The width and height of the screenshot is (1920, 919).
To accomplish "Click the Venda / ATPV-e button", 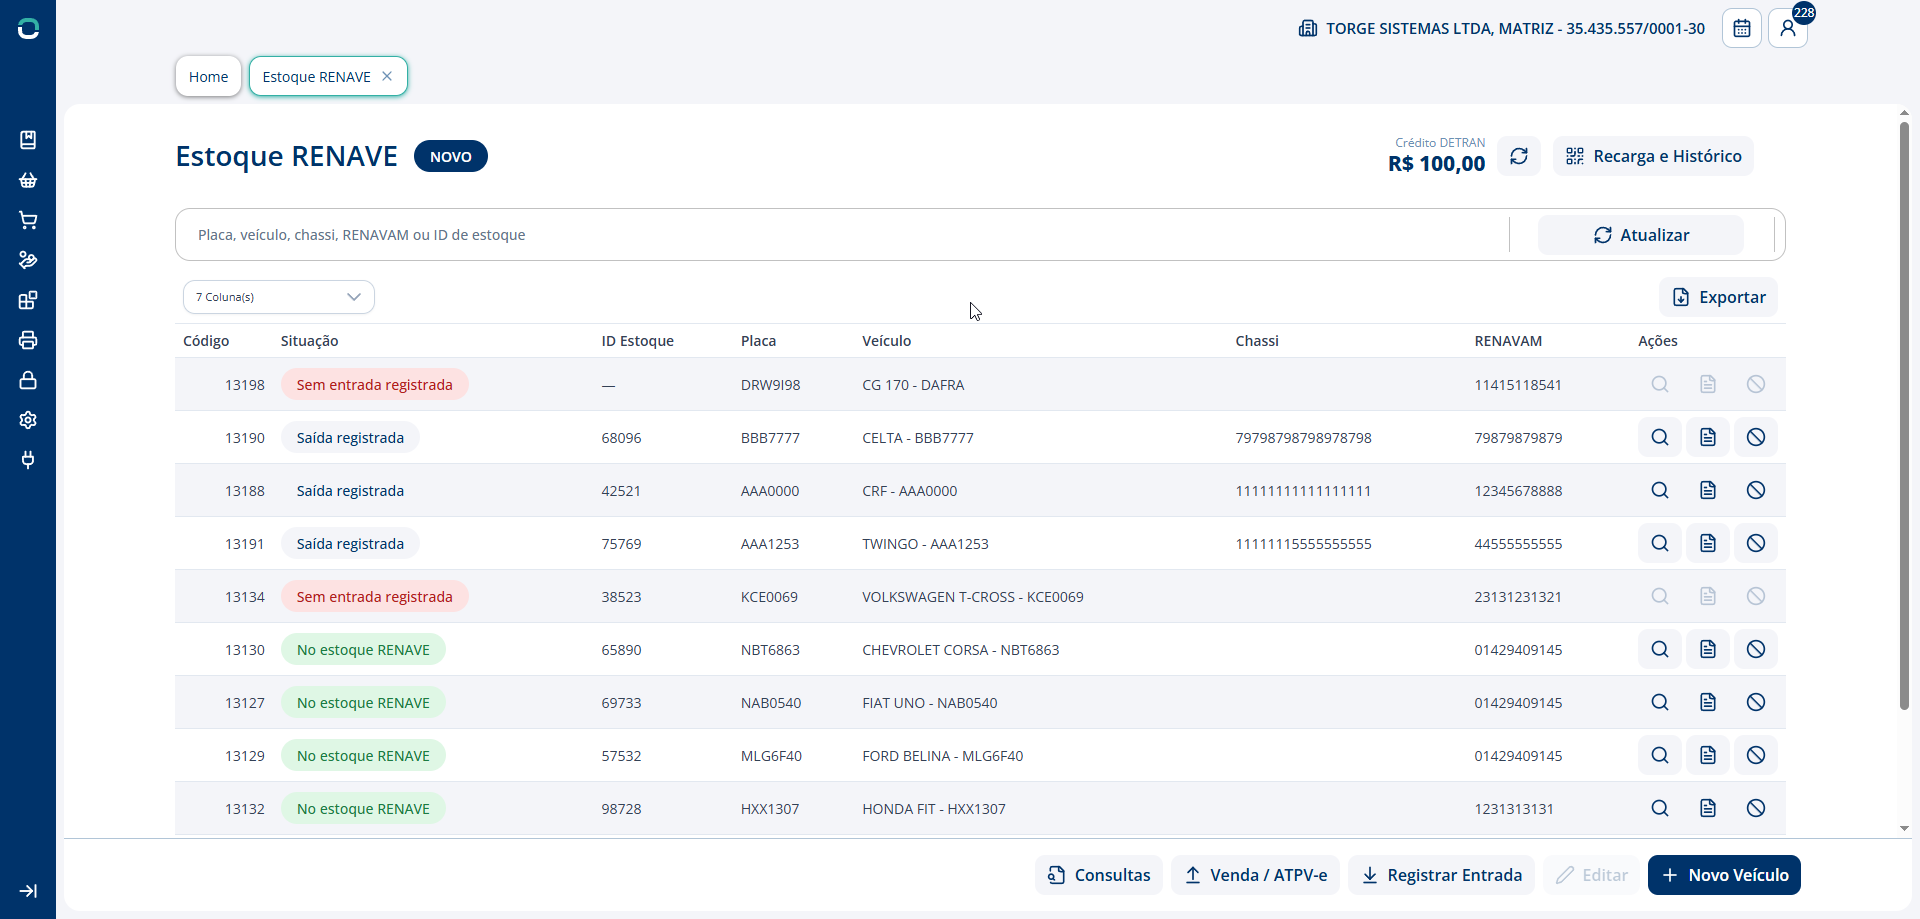I will (1256, 875).
